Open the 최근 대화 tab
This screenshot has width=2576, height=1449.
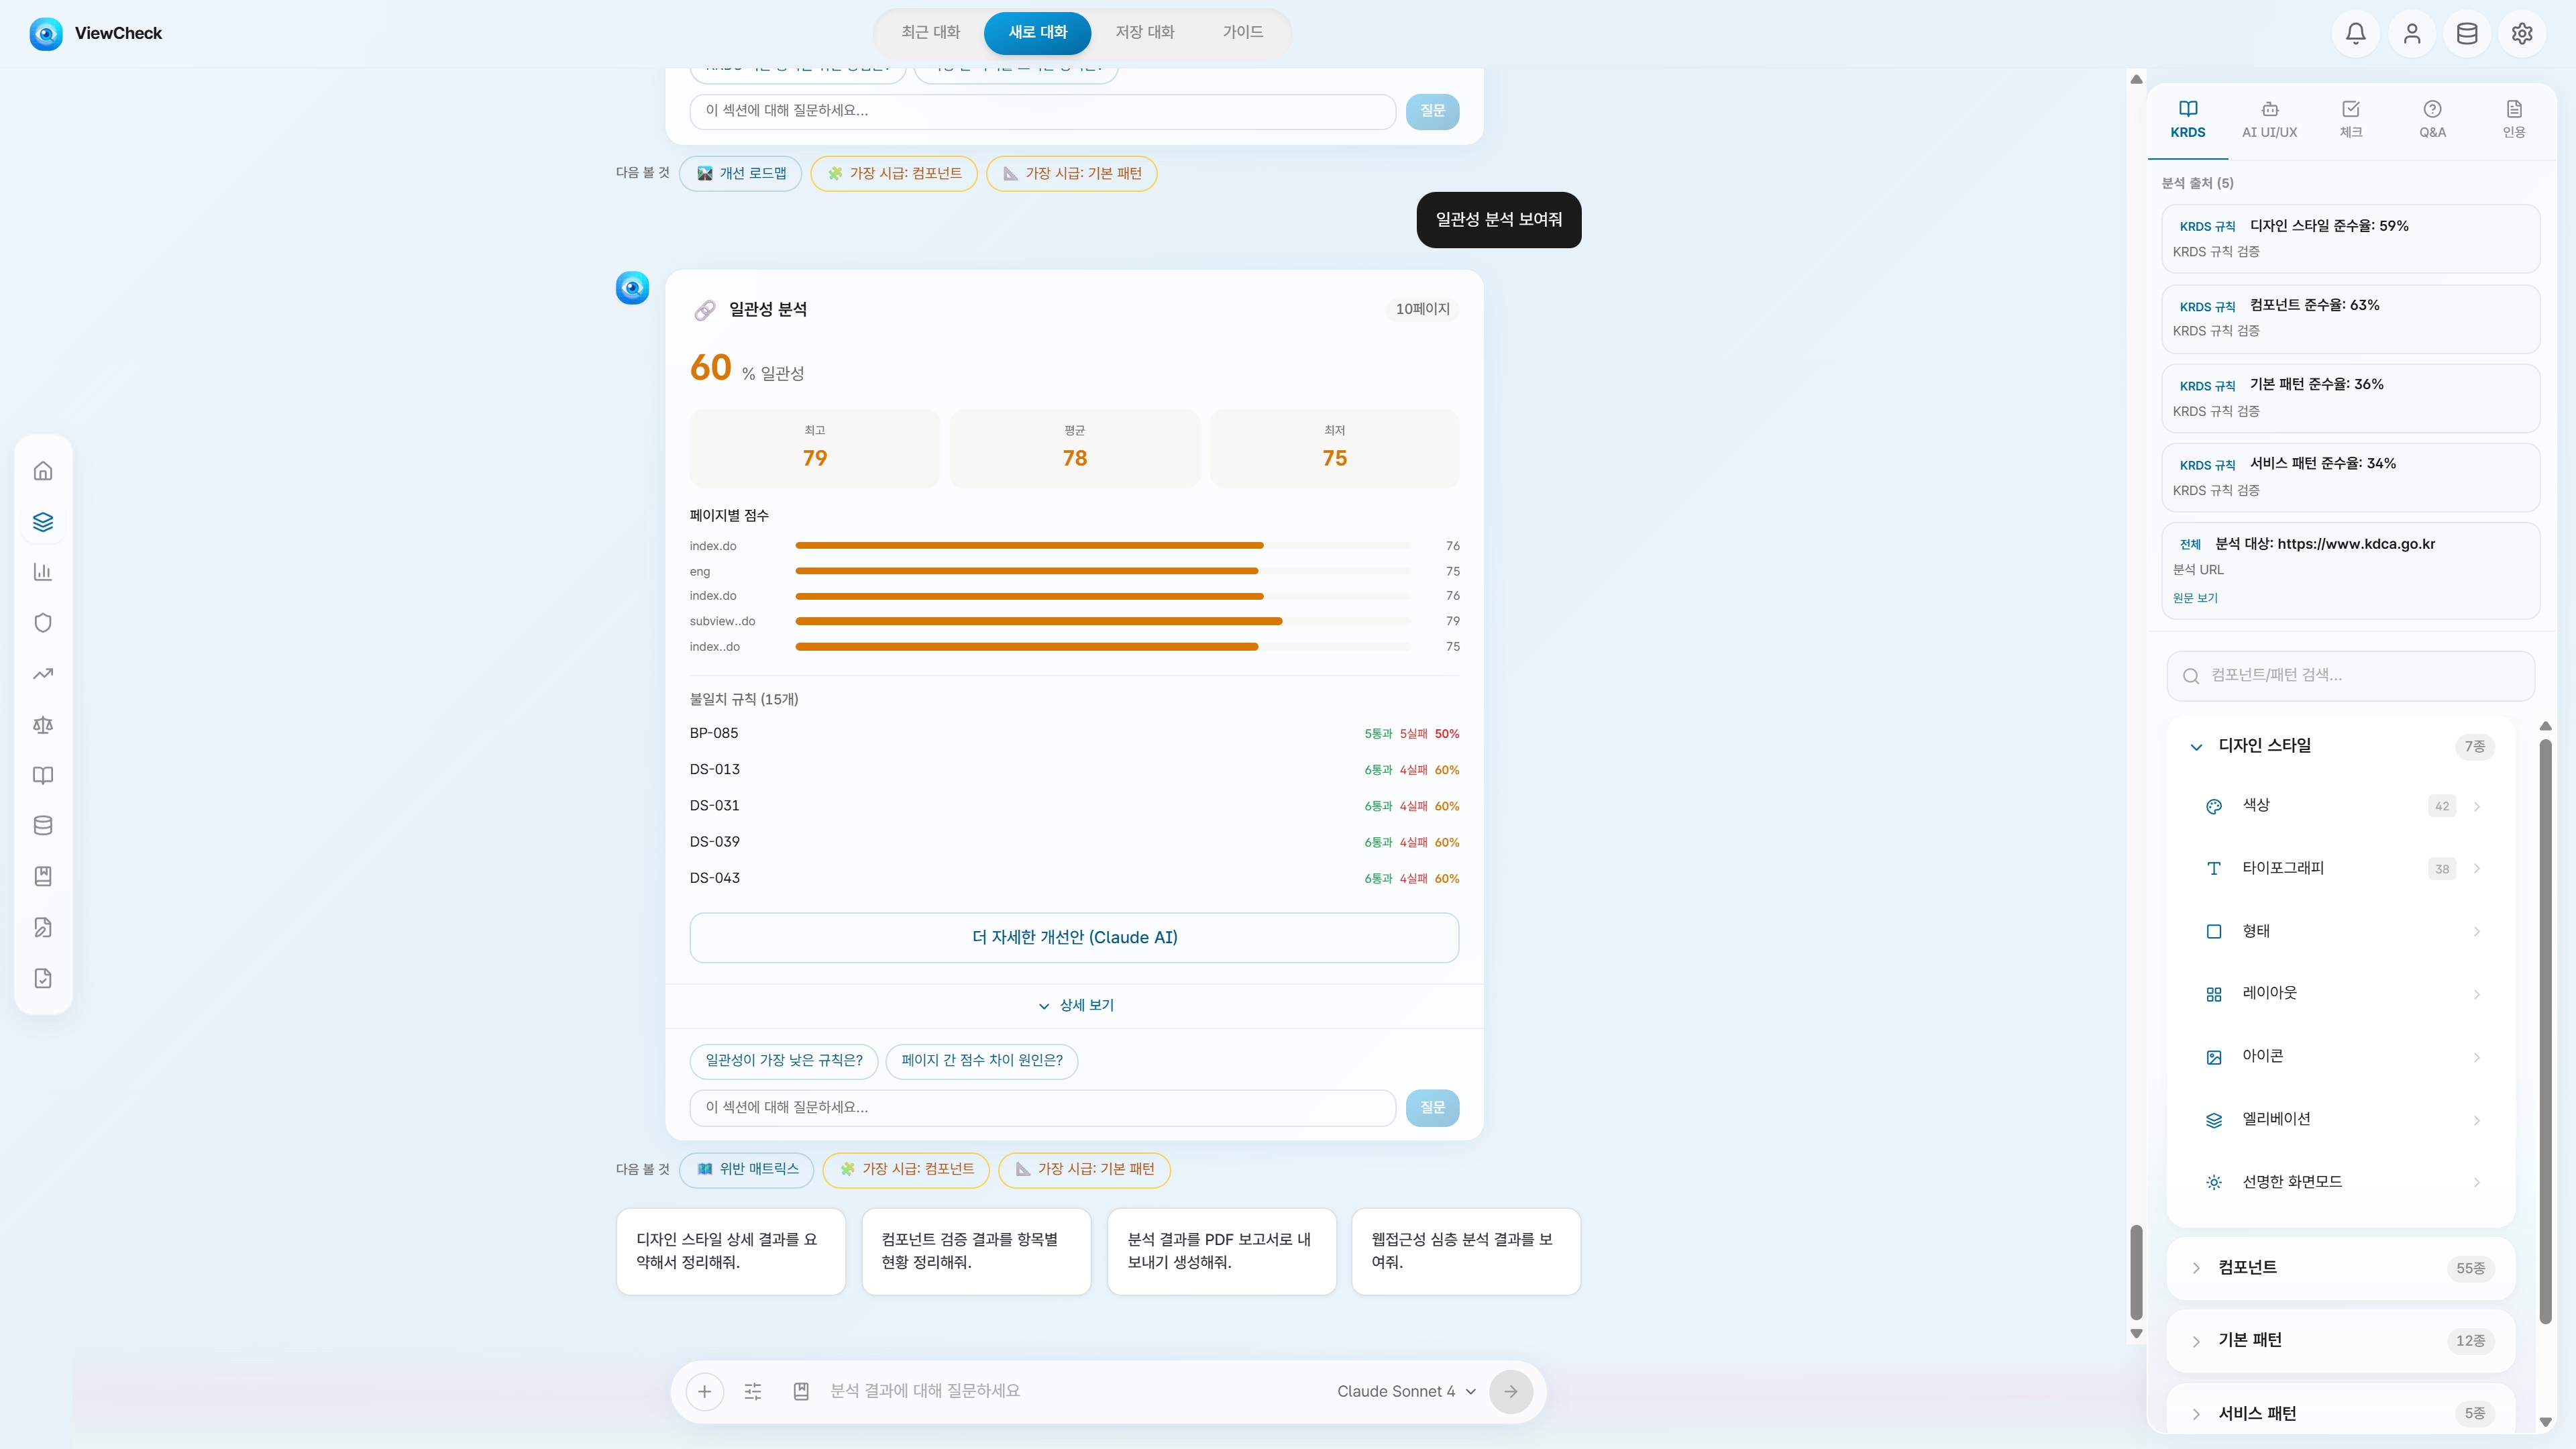(x=931, y=32)
